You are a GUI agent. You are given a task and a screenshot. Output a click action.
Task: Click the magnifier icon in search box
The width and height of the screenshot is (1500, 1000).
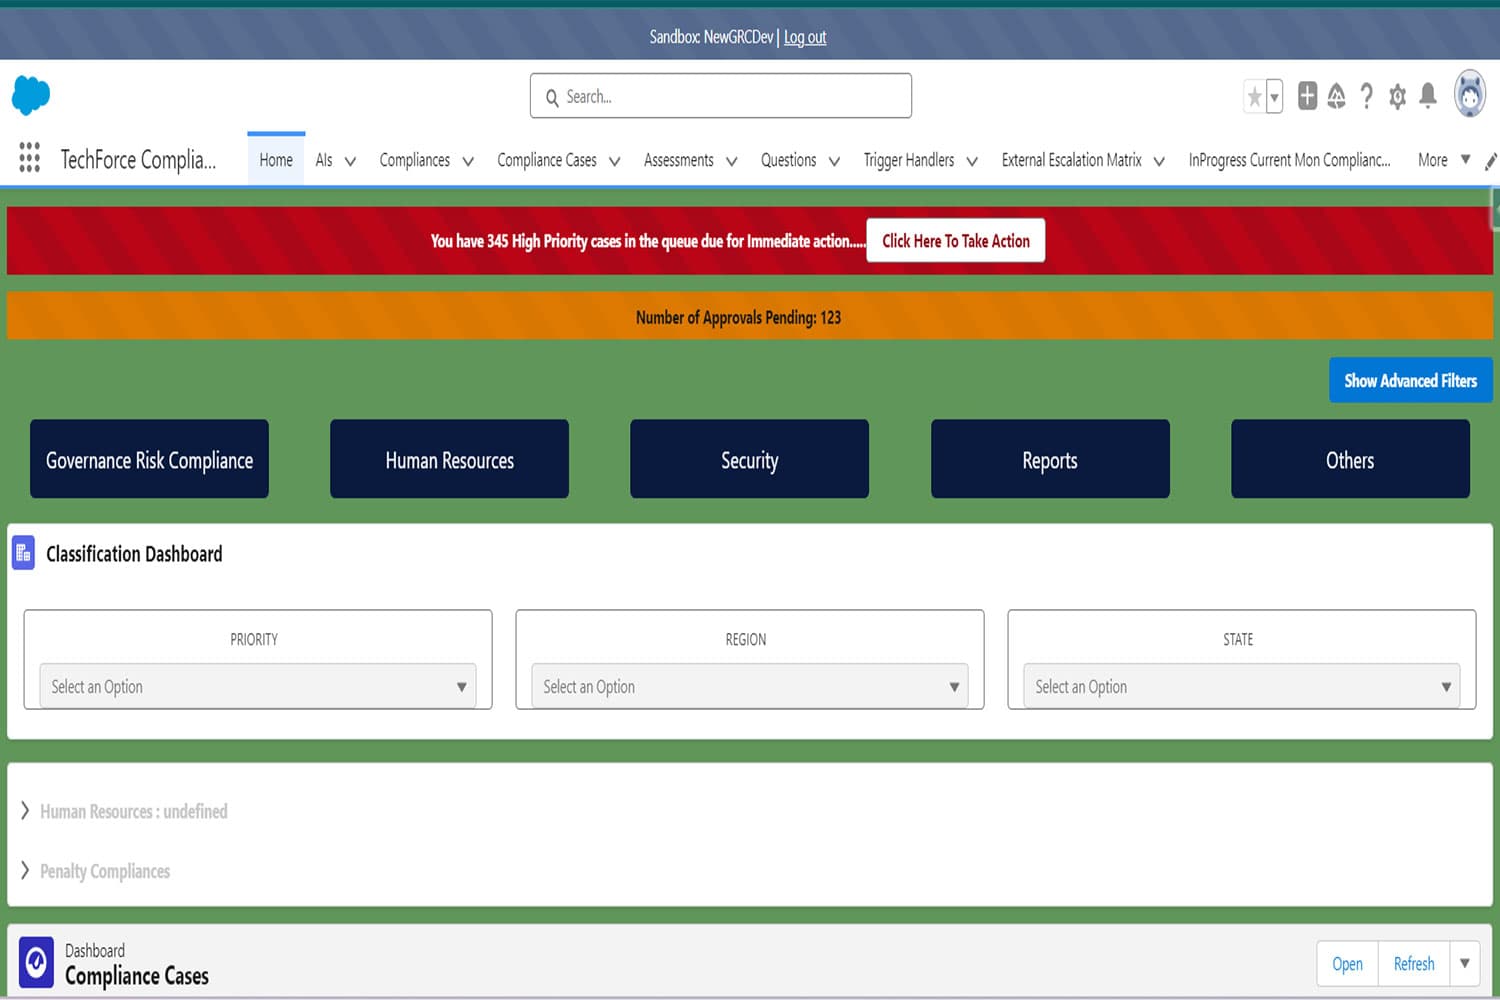552,98
